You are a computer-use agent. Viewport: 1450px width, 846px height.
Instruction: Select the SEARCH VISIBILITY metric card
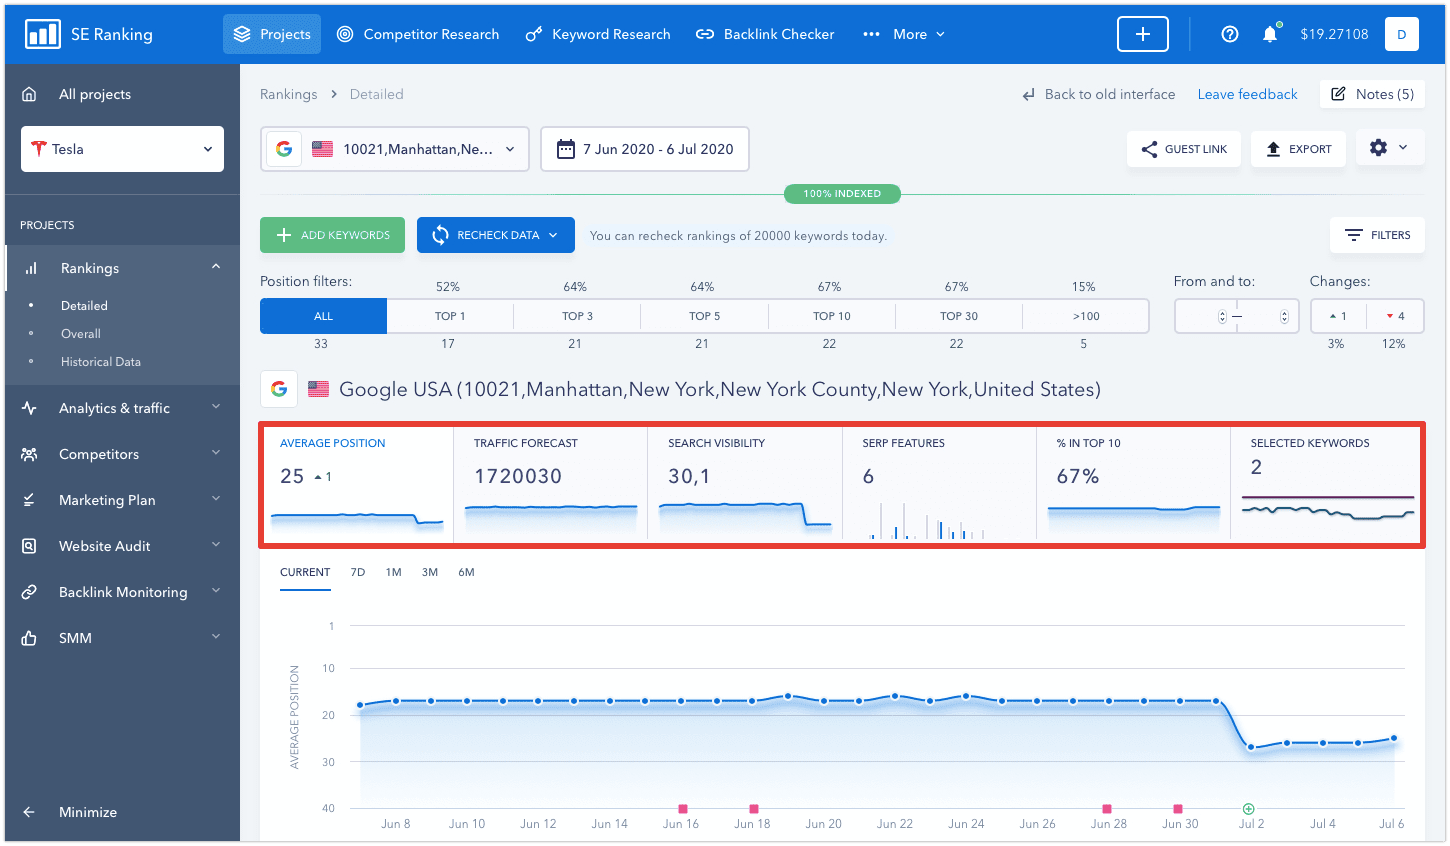(x=745, y=485)
